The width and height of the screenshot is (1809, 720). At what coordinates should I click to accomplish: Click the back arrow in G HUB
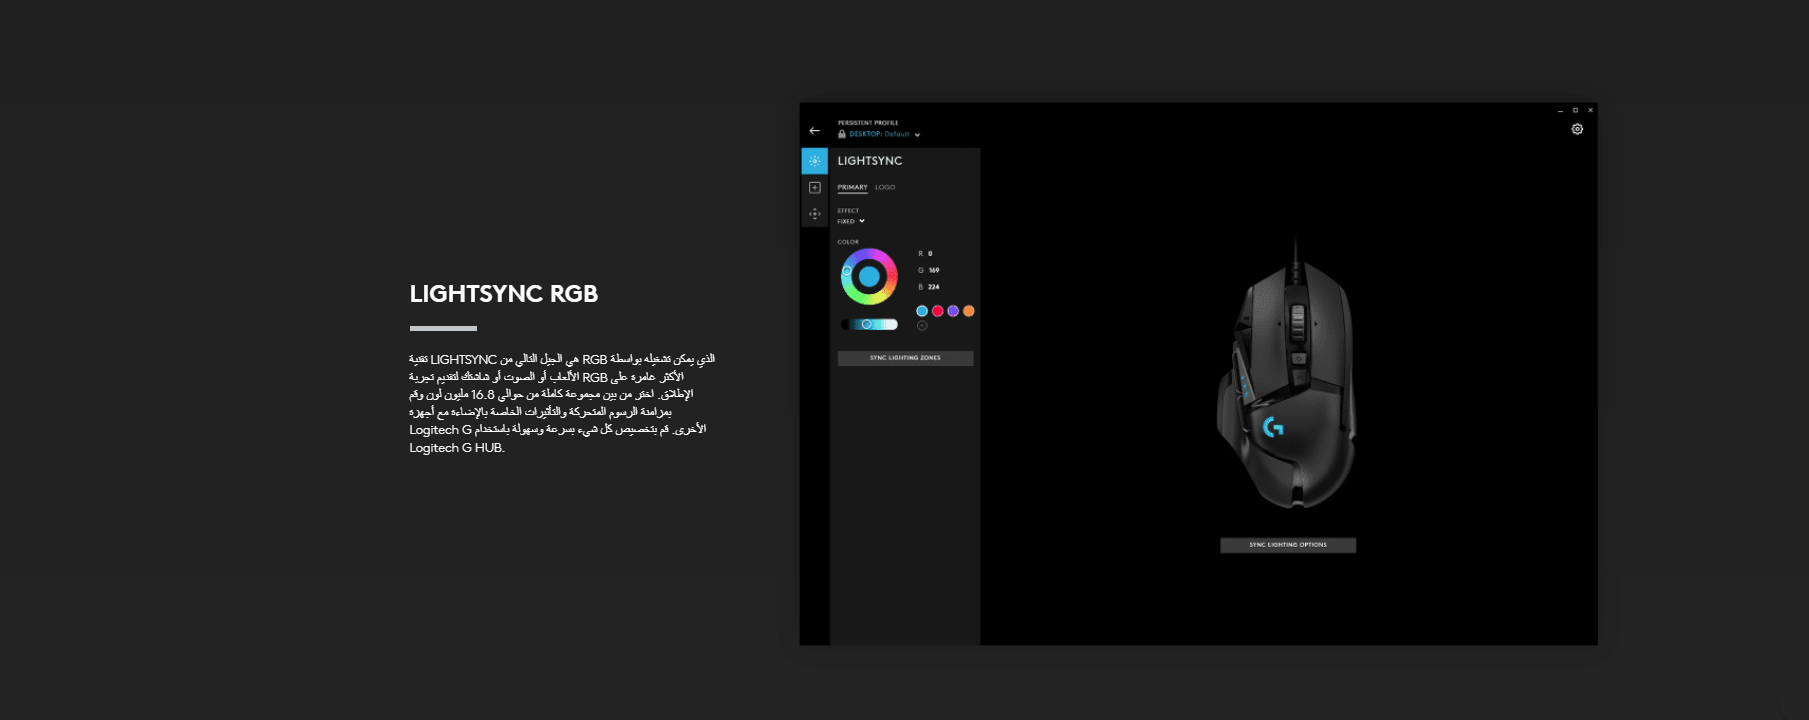[814, 131]
